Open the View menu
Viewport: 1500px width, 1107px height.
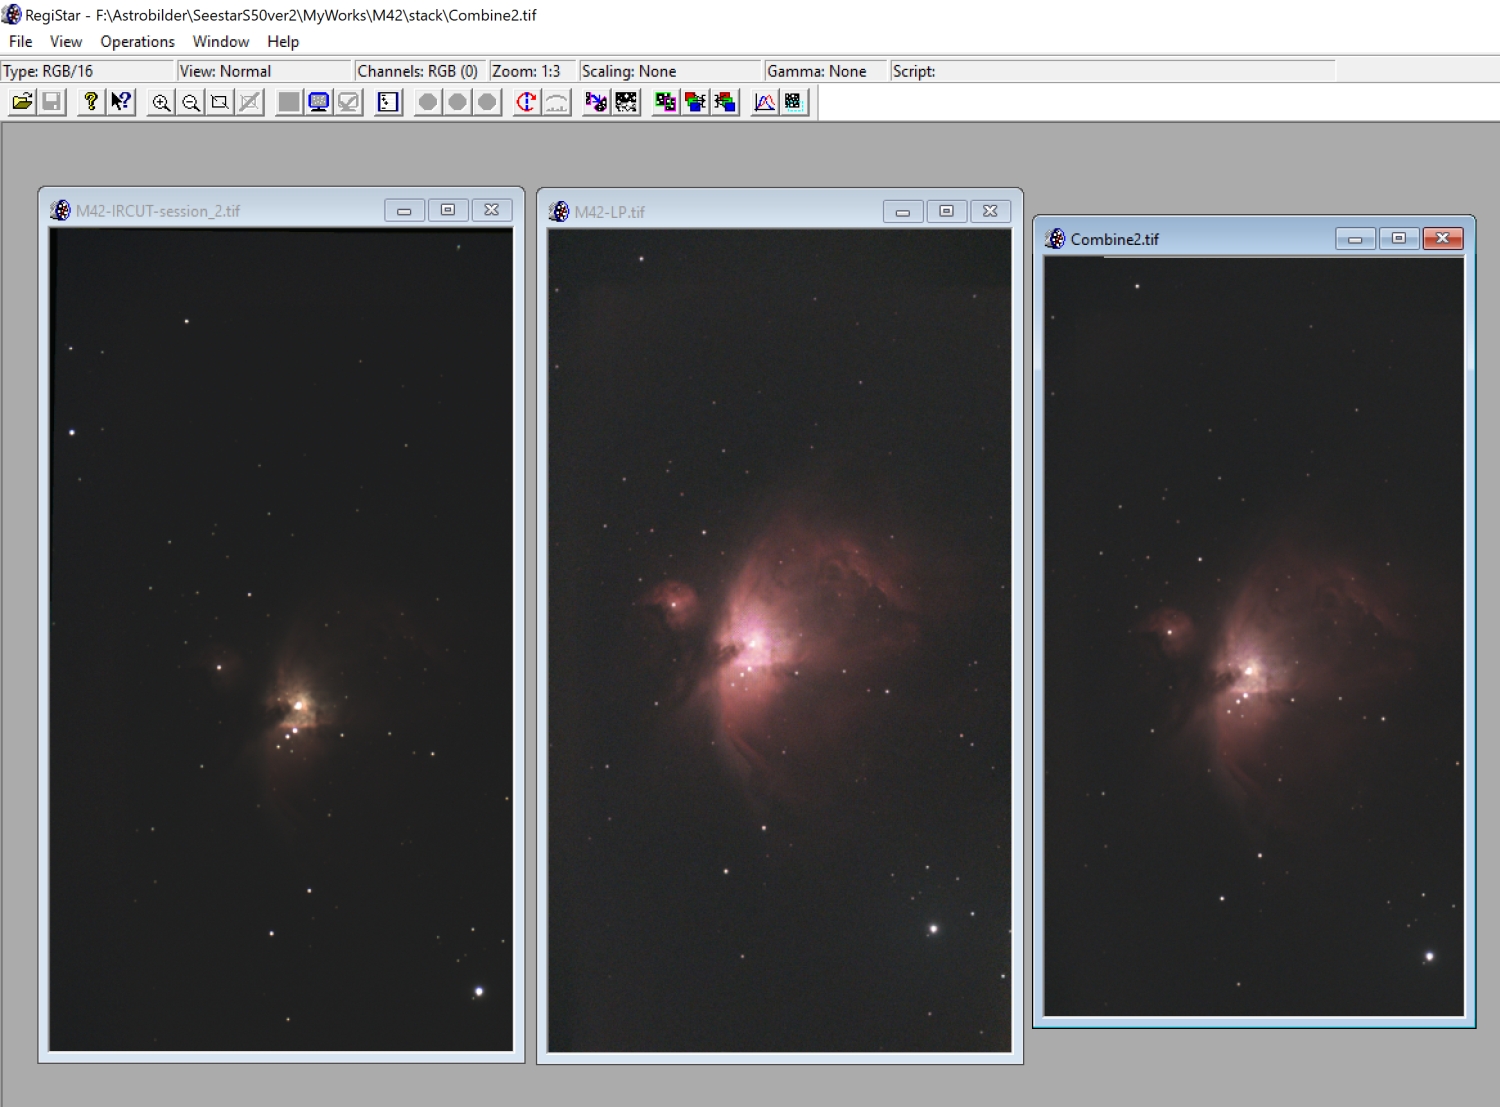click(x=66, y=42)
